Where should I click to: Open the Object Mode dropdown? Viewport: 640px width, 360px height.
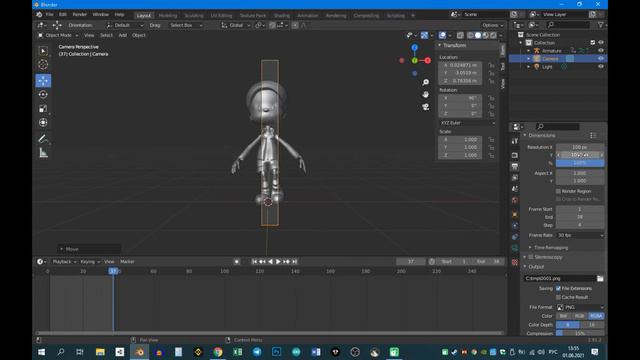click(58, 36)
